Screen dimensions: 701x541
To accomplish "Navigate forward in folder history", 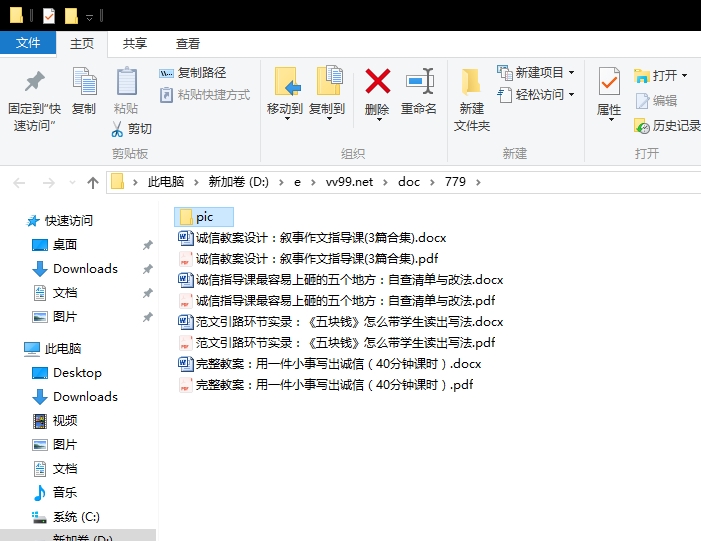I will (x=48, y=182).
